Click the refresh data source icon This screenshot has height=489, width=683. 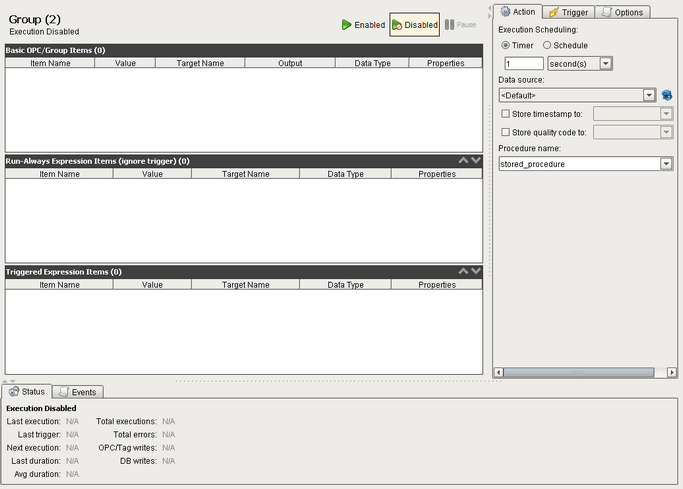pos(666,95)
